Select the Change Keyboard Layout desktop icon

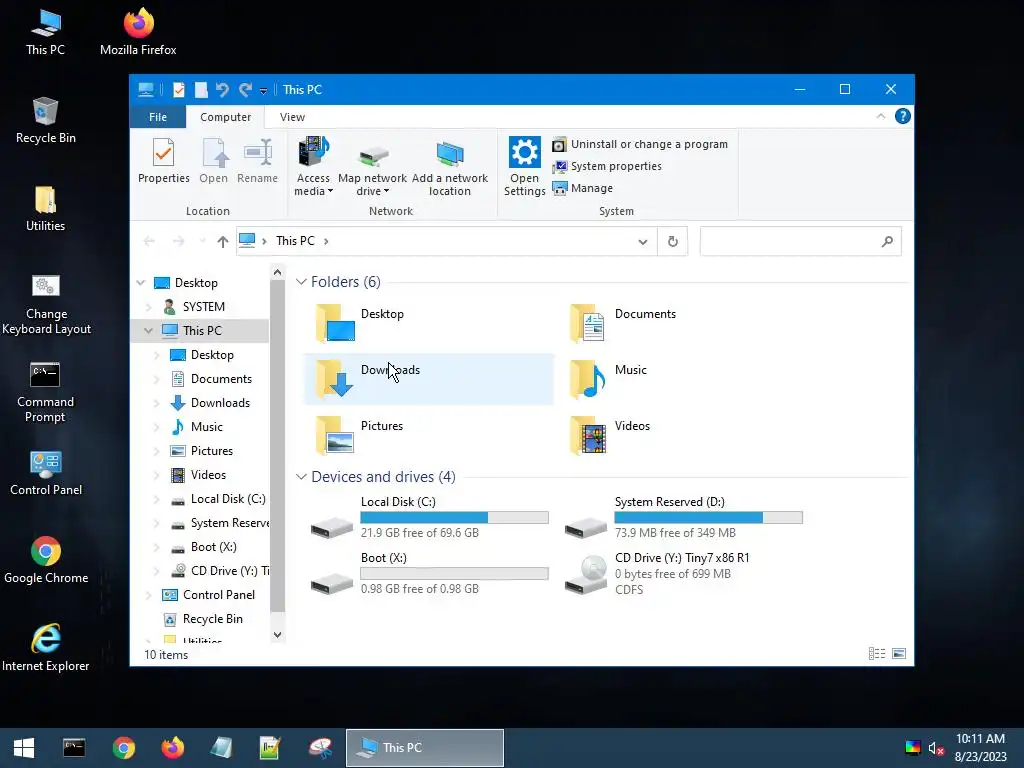(x=46, y=304)
